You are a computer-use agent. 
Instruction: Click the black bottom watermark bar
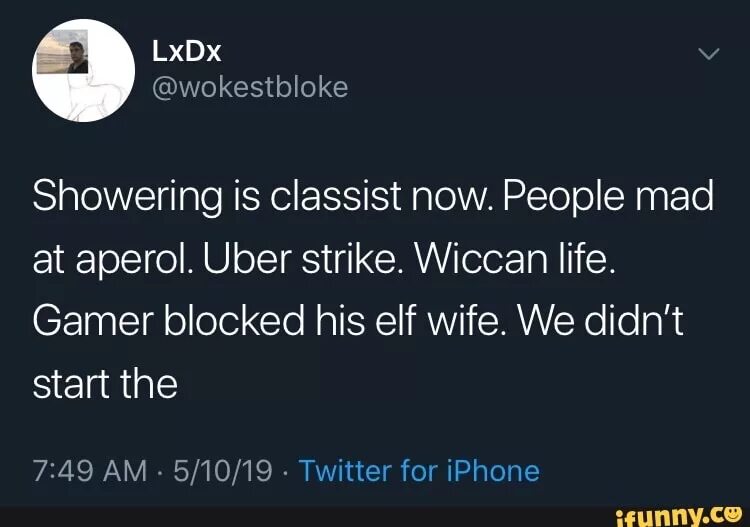click(x=375, y=516)
